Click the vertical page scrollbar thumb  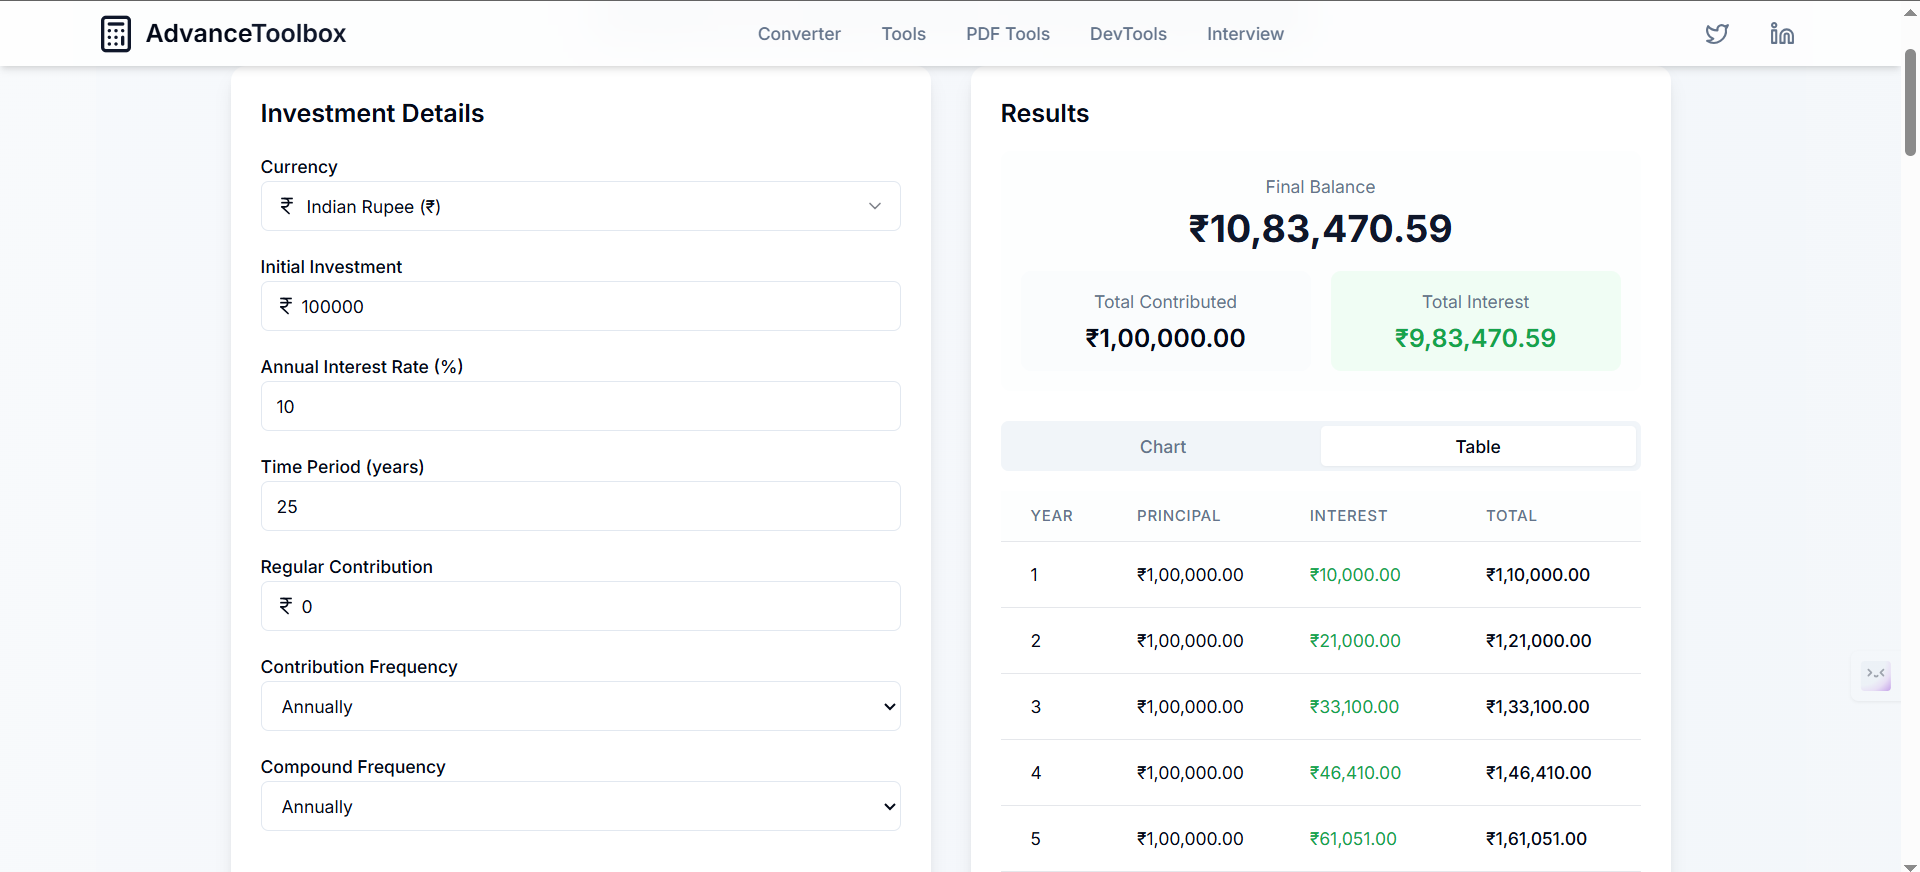coord(1910,103)
